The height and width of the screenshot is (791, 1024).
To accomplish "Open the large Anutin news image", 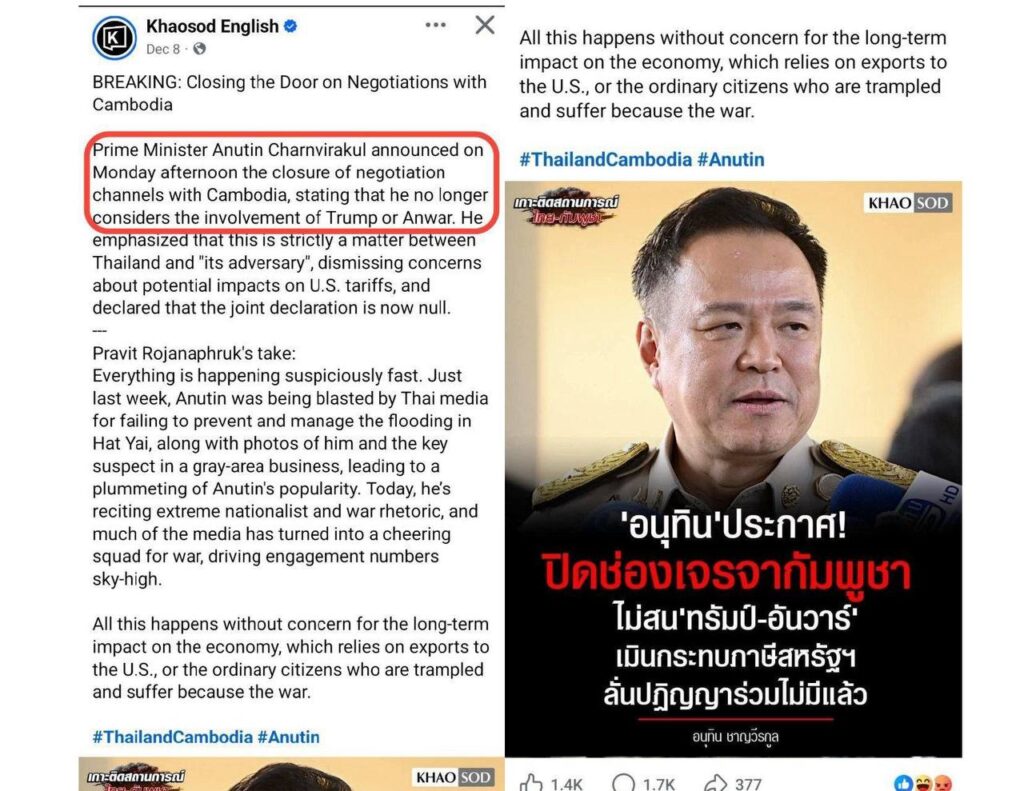I will pos(733,469).
